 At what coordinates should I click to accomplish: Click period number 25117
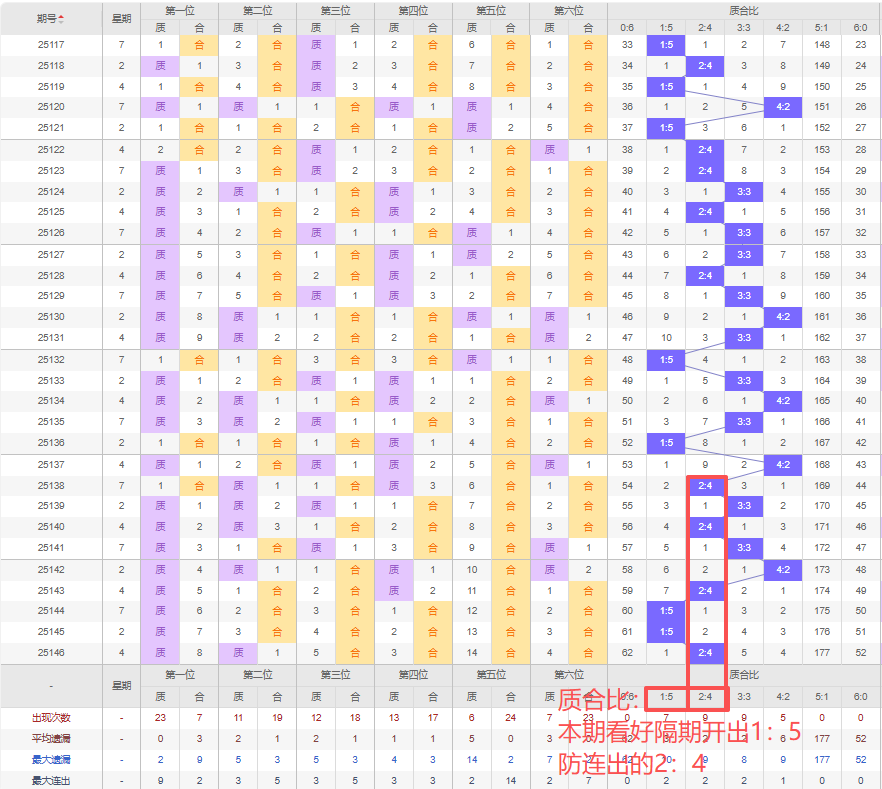coord(51,45)
